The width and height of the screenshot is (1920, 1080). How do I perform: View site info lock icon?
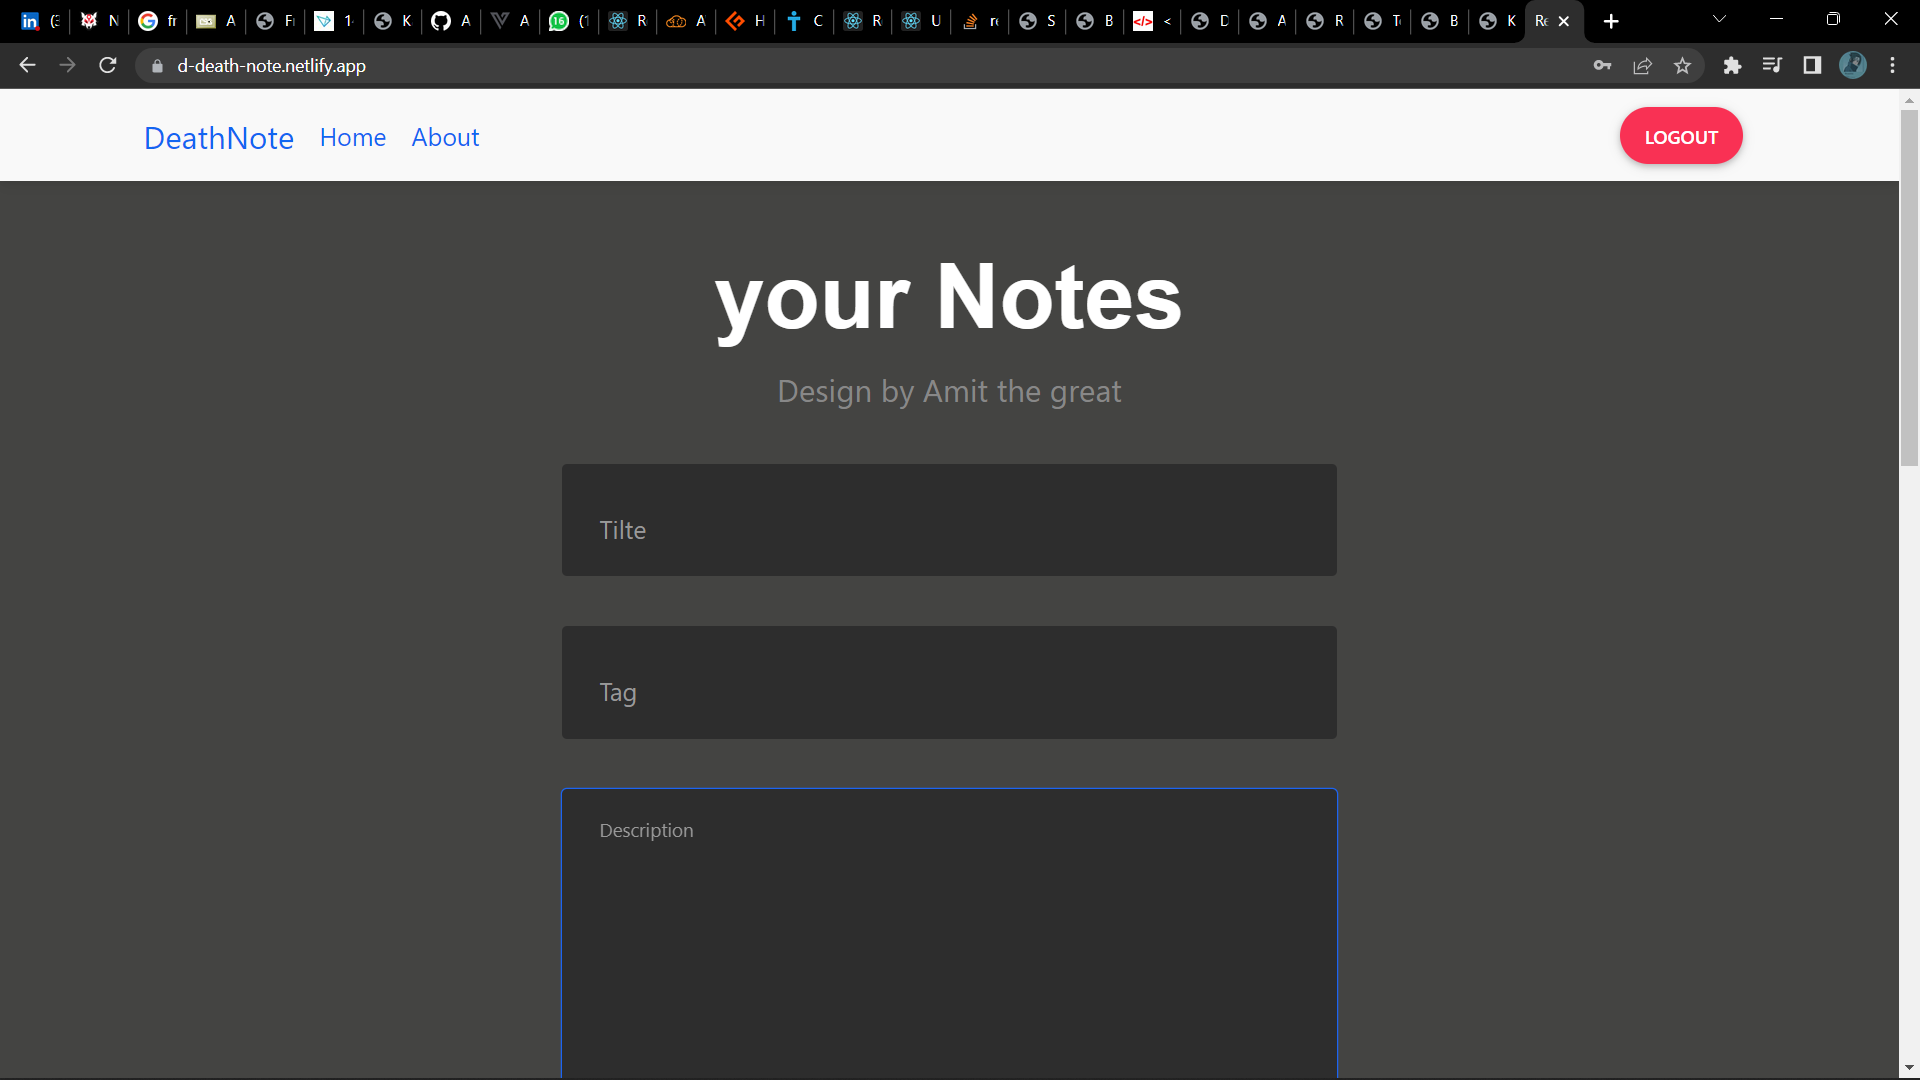(157, 66)
